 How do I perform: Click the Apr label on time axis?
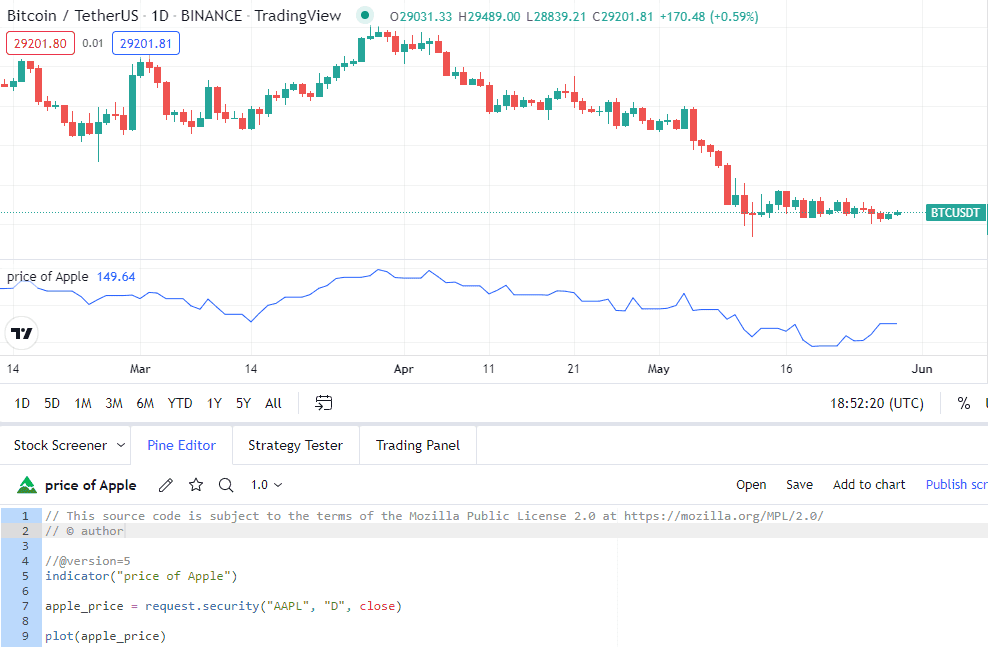tap(403, 369)
